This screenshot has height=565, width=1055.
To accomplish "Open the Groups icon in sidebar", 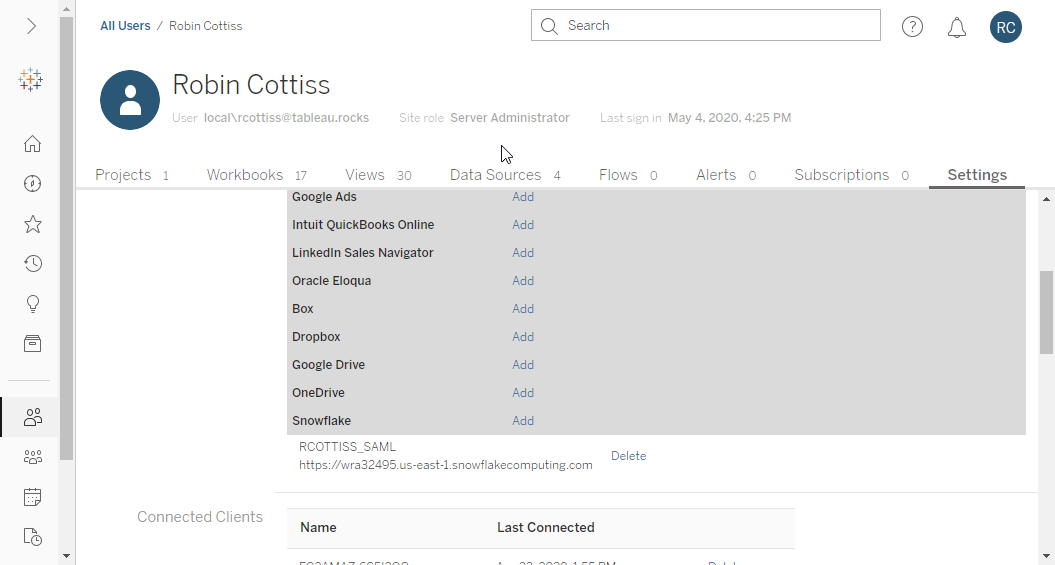I will pyautogui.click(x=32, y=457).
